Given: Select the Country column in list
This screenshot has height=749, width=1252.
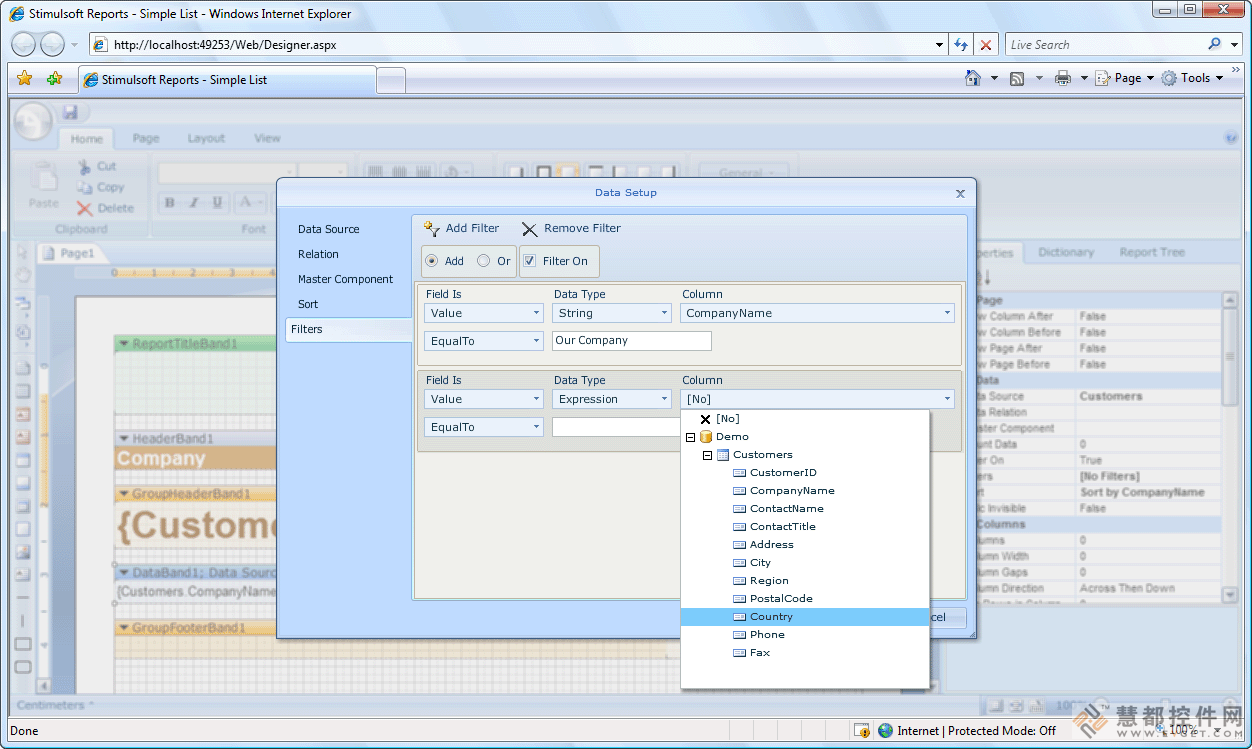Looking at the screenshot, I should pyautogui.click(x=805, y=617).
